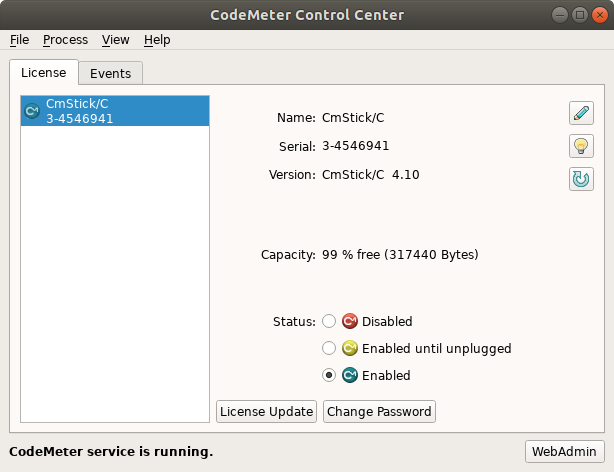Open the Process menu
This screenshot has width=614, height=472.
point(65,40)
